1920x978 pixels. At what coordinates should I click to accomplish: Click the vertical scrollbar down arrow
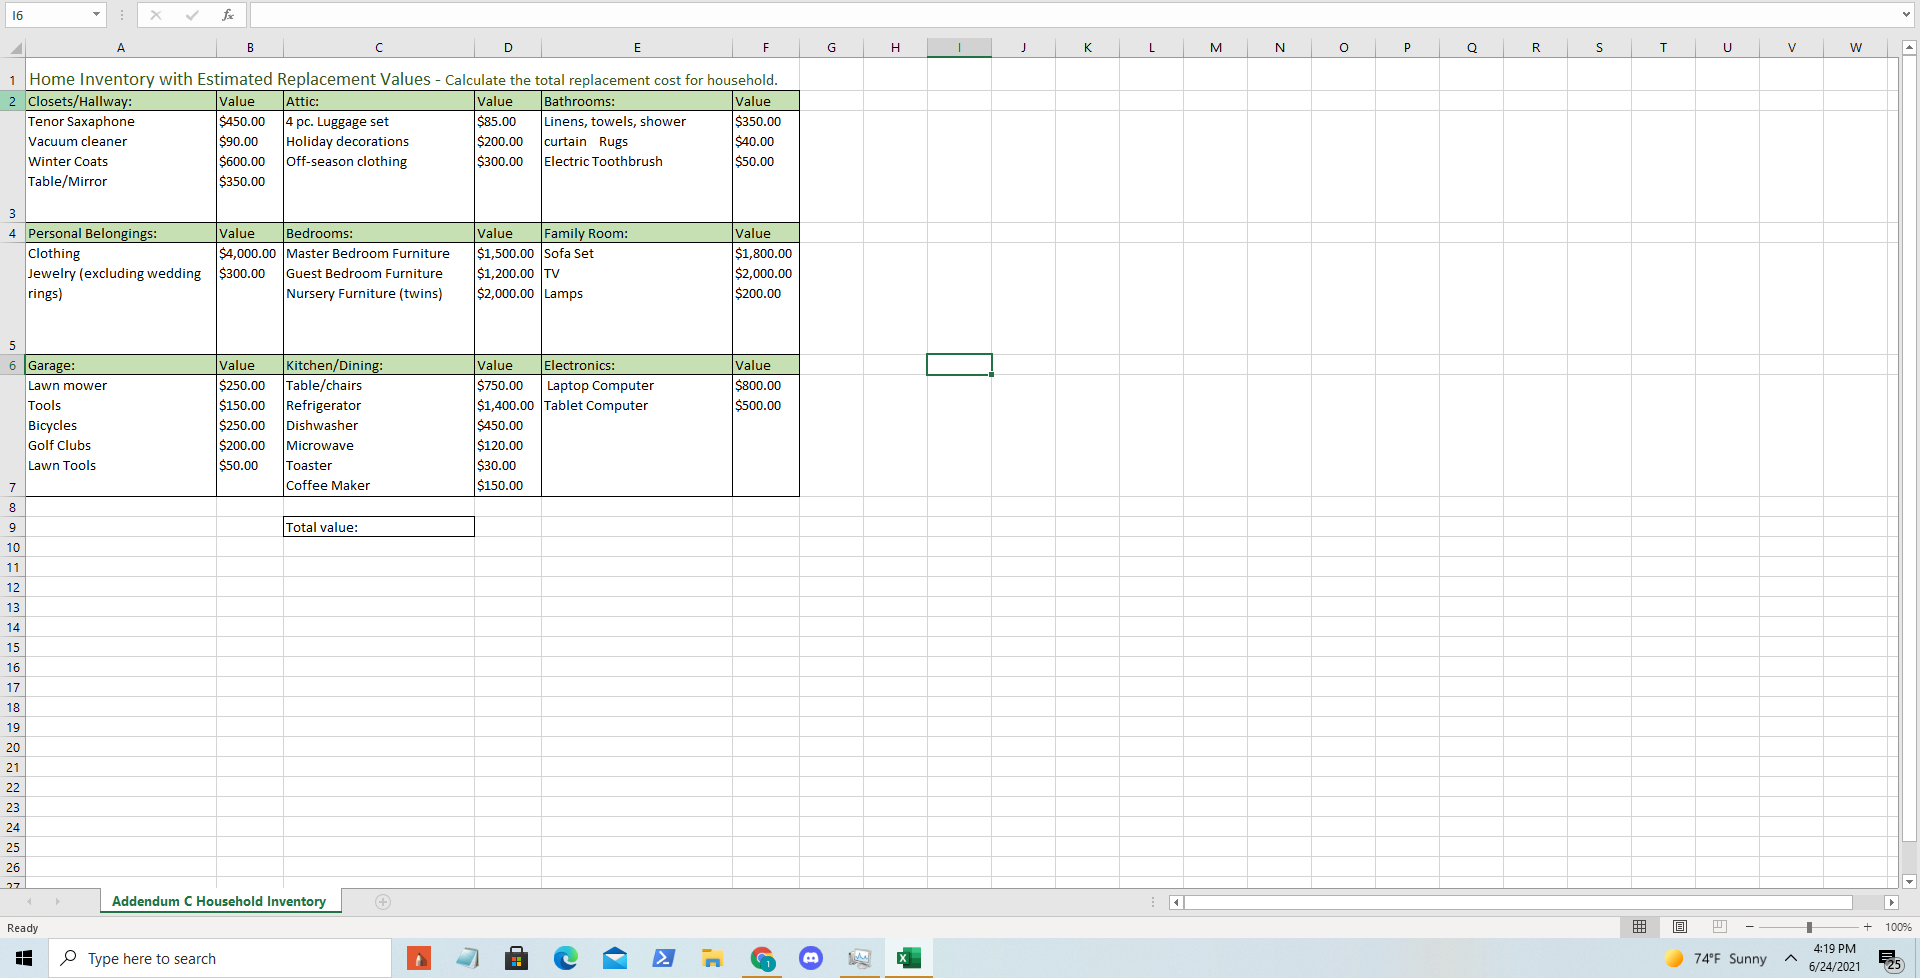tap(1909, 881)
